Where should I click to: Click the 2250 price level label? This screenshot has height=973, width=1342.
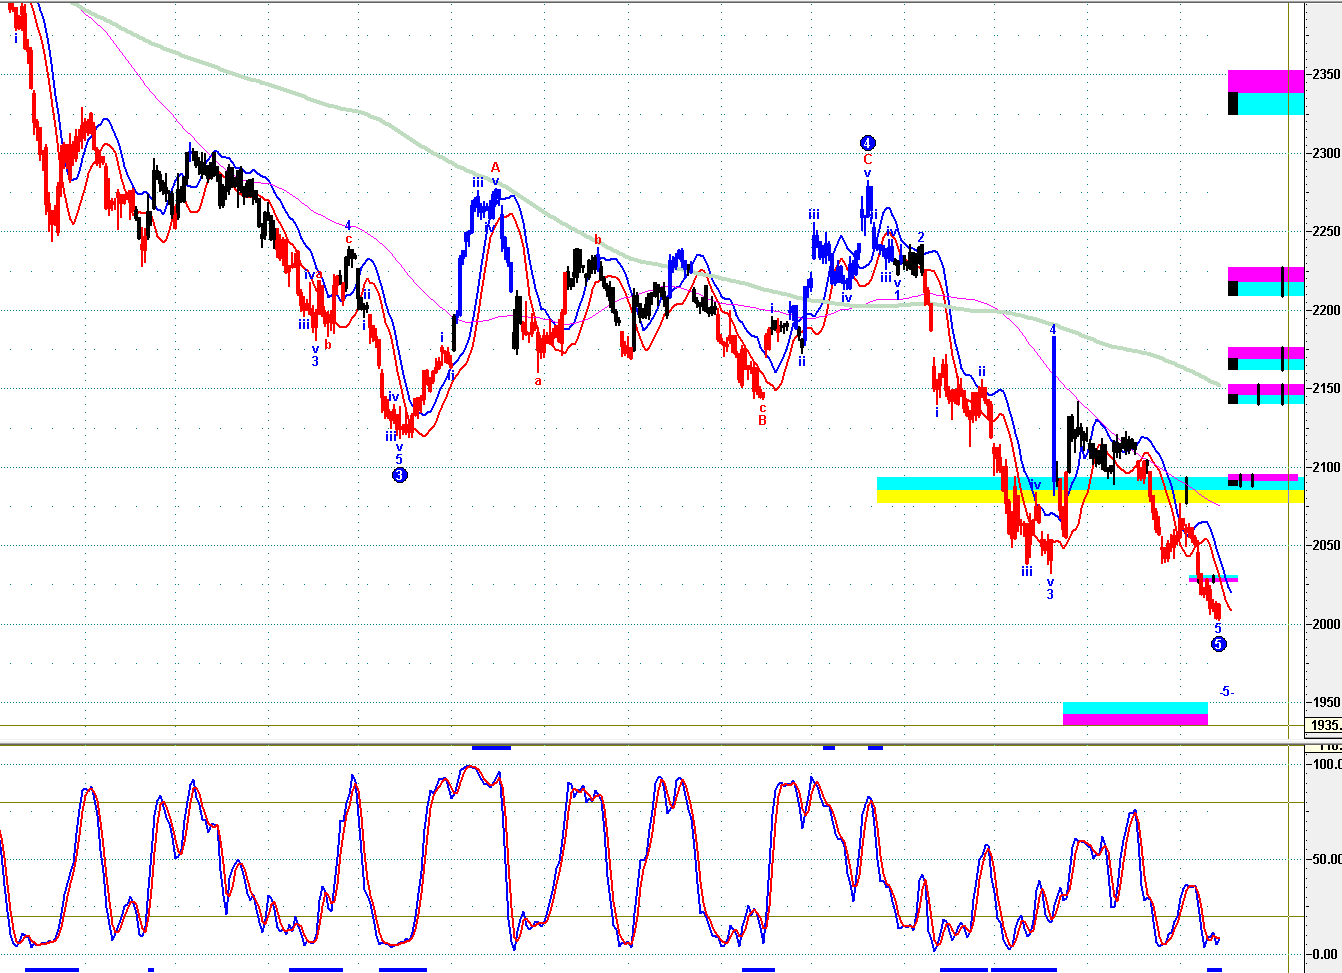[1327, 232]
